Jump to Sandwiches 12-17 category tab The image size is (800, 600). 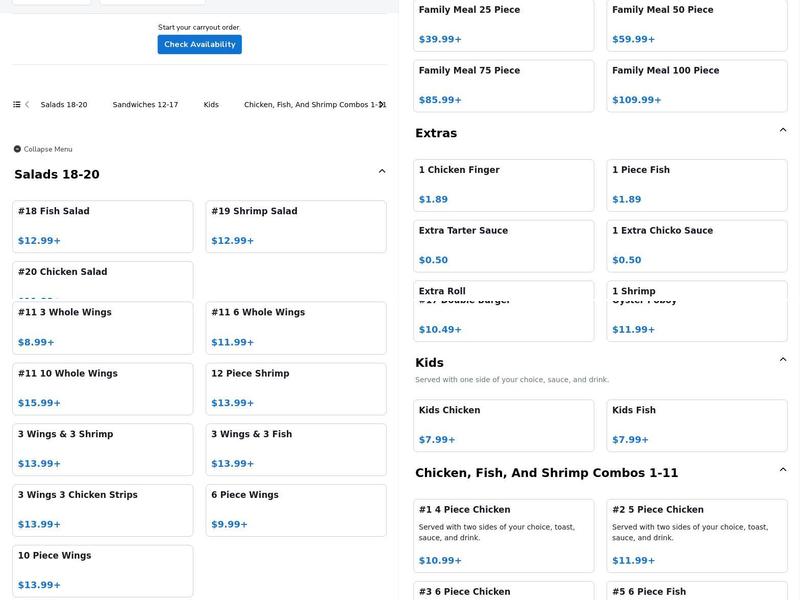tap(145, 104)
